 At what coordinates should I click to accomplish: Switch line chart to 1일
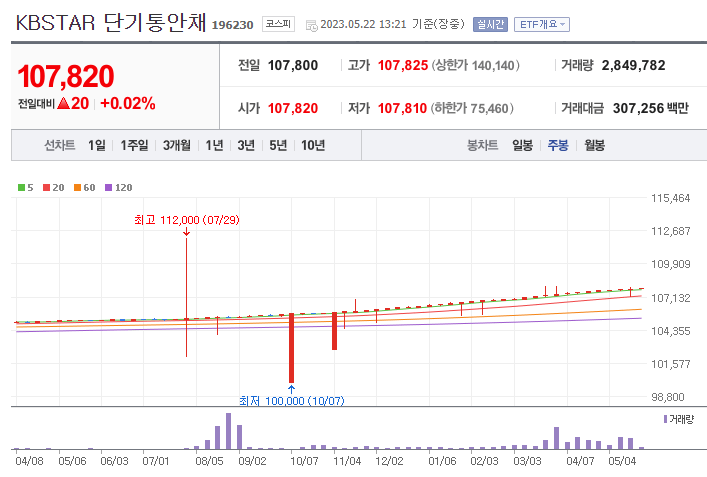click(96, 145)
